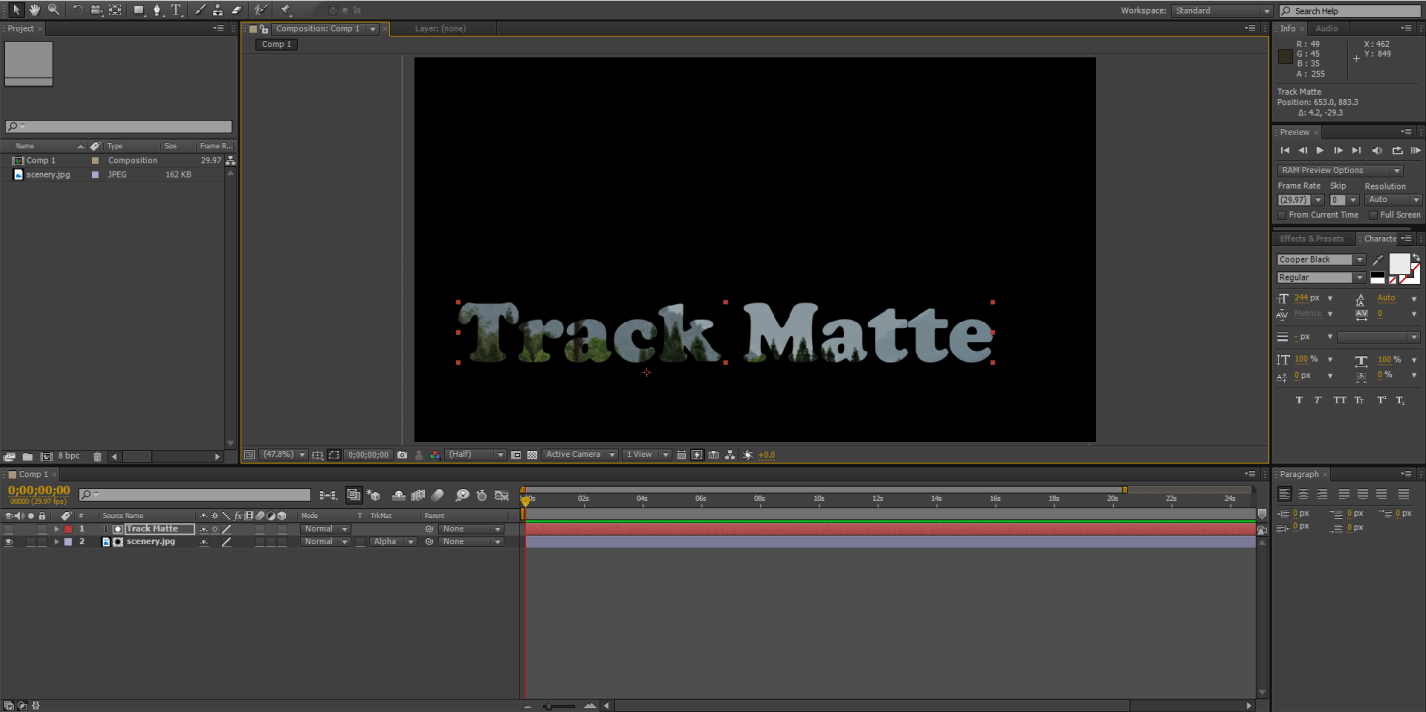Select the Brush tool
This screenshot has width=1426, height=712.
(x=201, y=9)
